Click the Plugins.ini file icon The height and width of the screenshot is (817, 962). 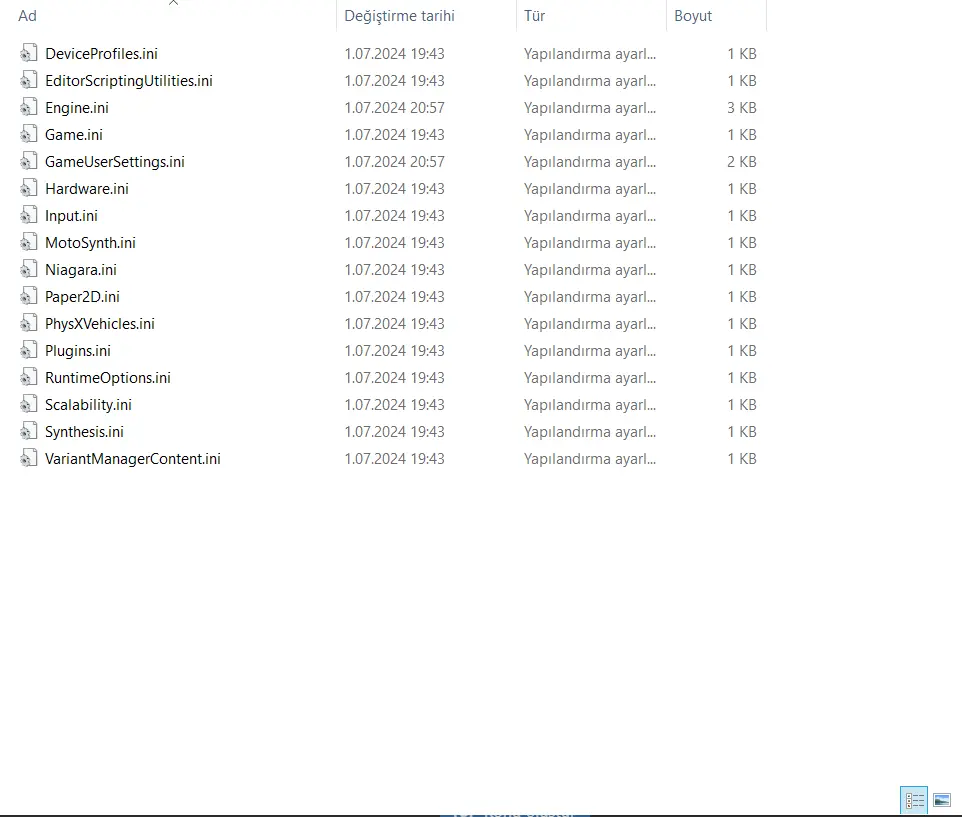(28, 350)
